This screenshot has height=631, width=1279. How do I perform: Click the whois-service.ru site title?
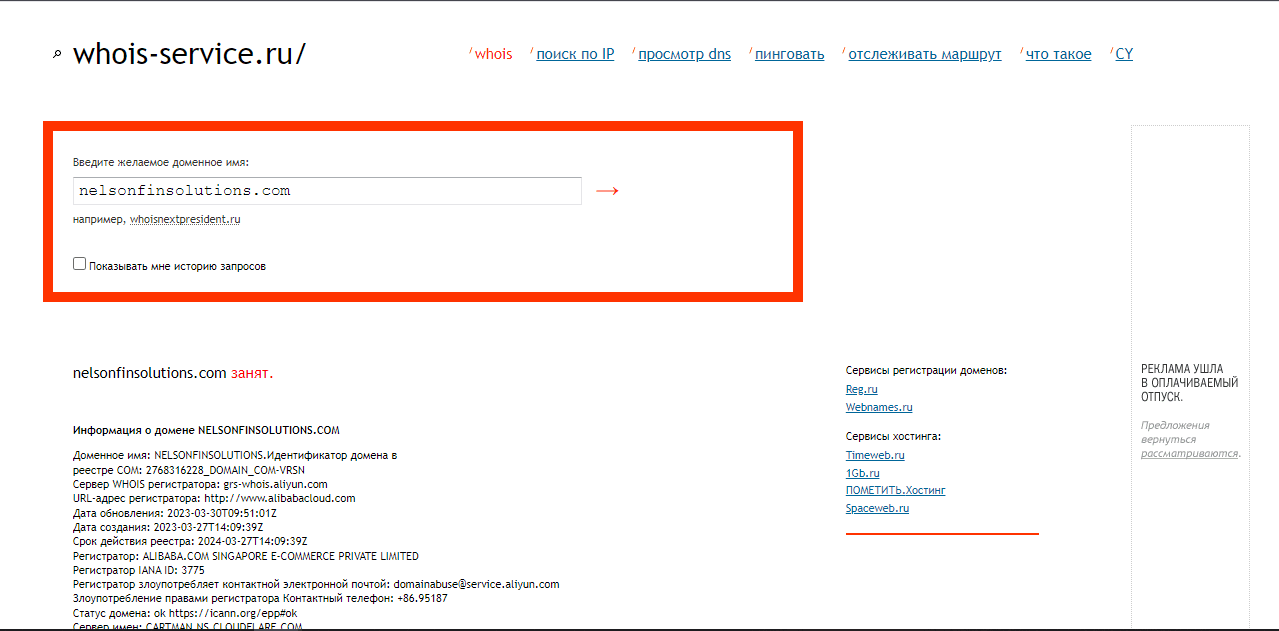point(189,54)
